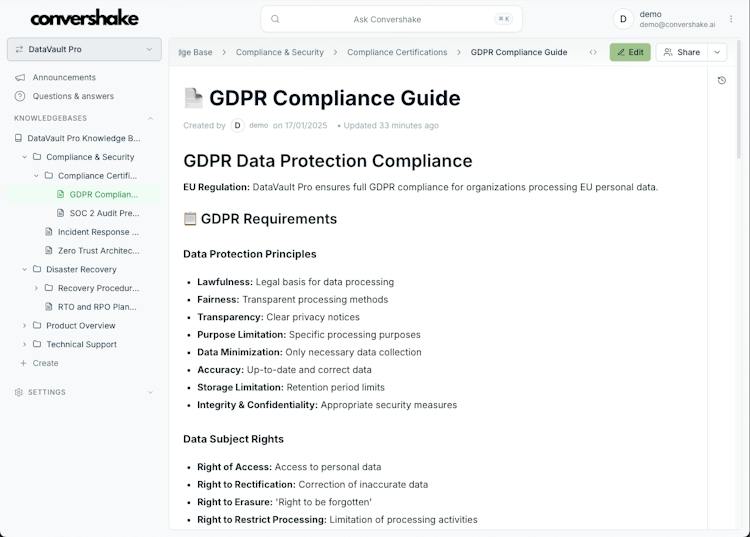Image resolution: width=750 pixels, height=537 pixels.
Task: Click the Convershake logo
Action: point(84,18)
